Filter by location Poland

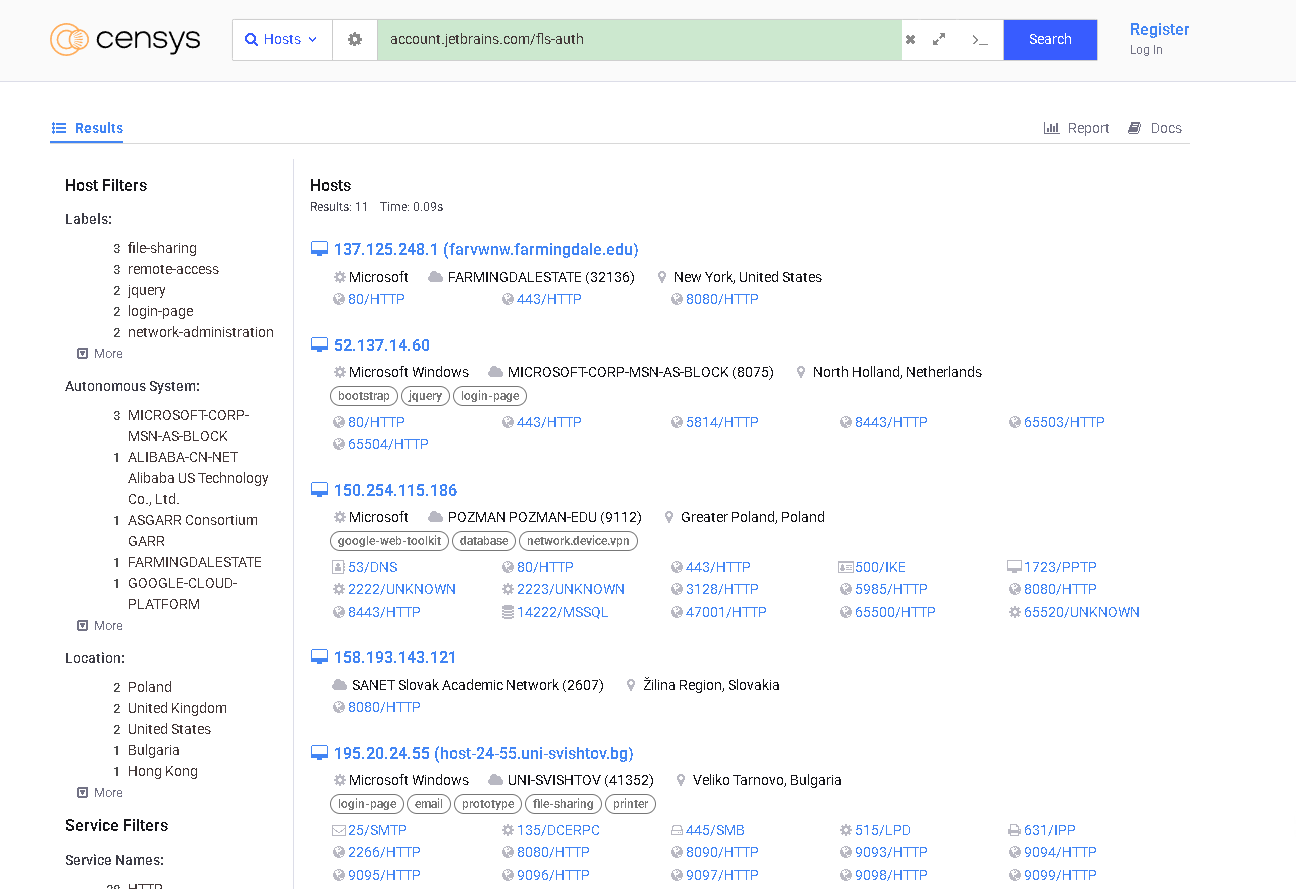coord(150,687)
